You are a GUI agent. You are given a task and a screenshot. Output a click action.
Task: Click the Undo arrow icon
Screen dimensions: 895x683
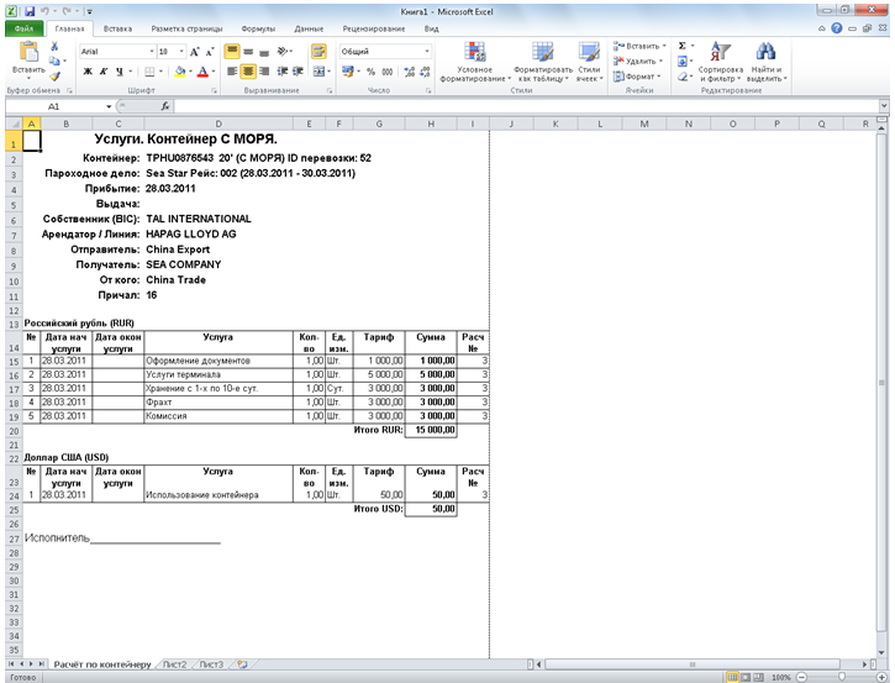click(x=45, y=11)
